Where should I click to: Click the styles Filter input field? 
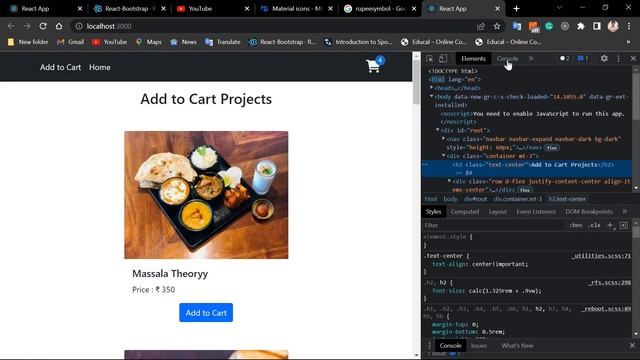click(x=495, y=225)
